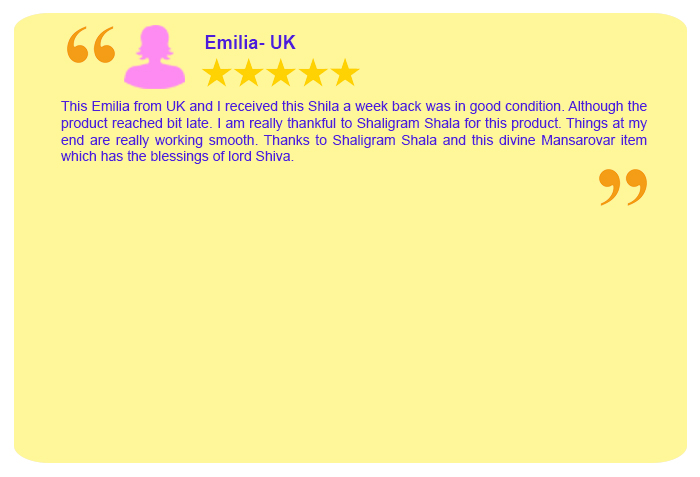Click the line beginning product reached bit late
Viewport: 700px width, 477px height.
[354, 123]
